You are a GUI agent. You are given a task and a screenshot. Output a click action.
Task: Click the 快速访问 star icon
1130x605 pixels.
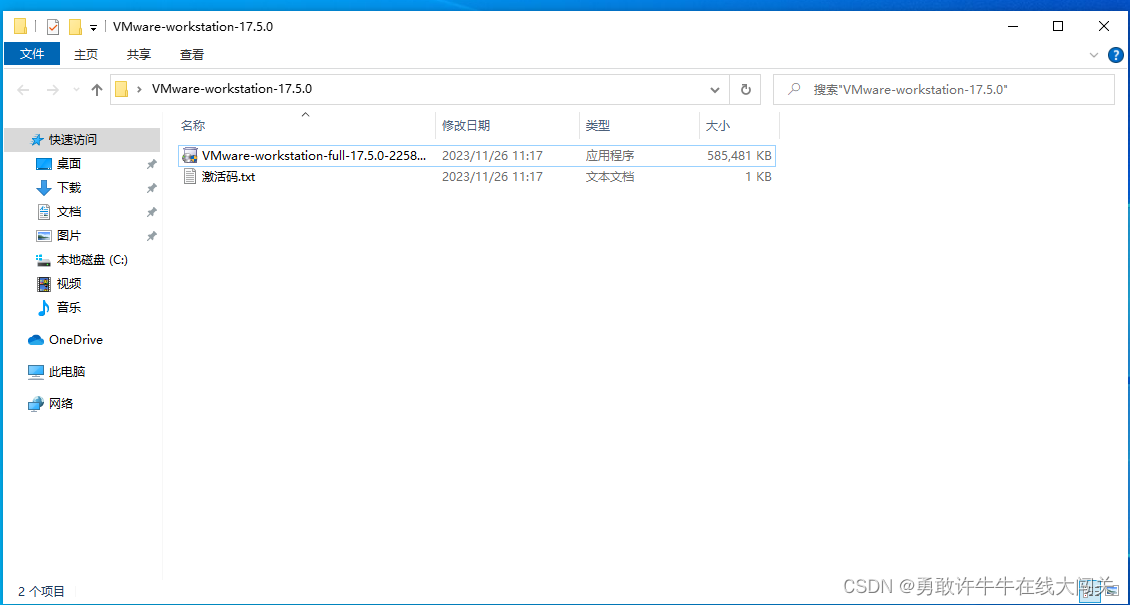(x=37, y=140)
